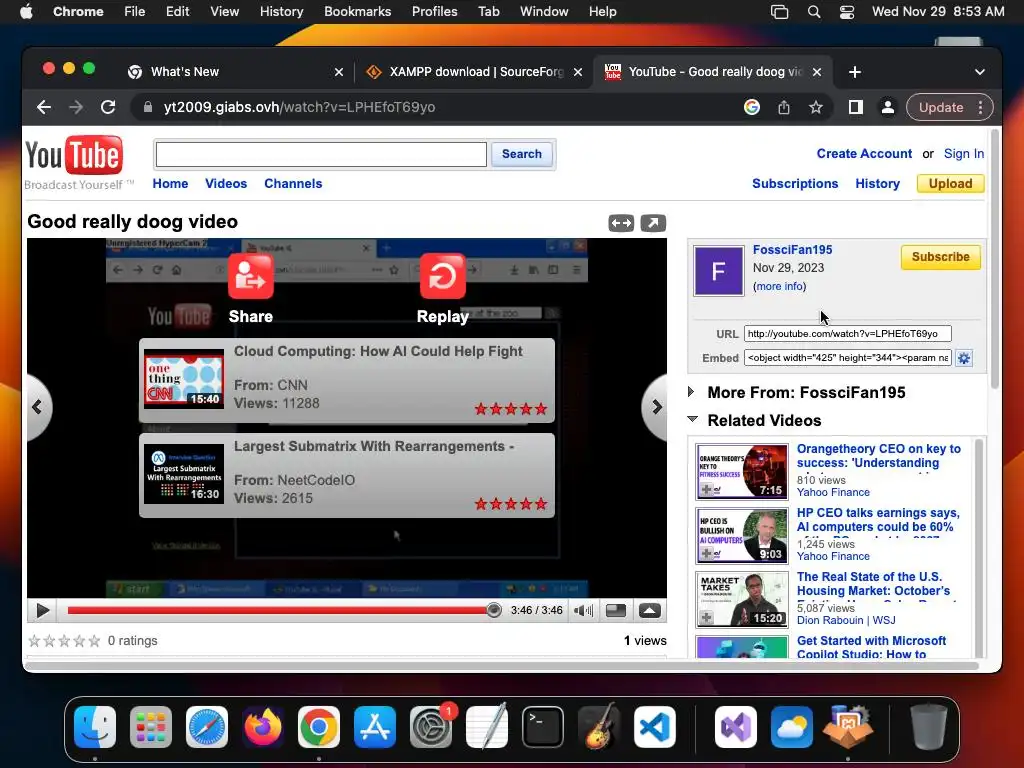Open Firefox from the Dock
1024x768 pixels.
[x=263, y=727]
